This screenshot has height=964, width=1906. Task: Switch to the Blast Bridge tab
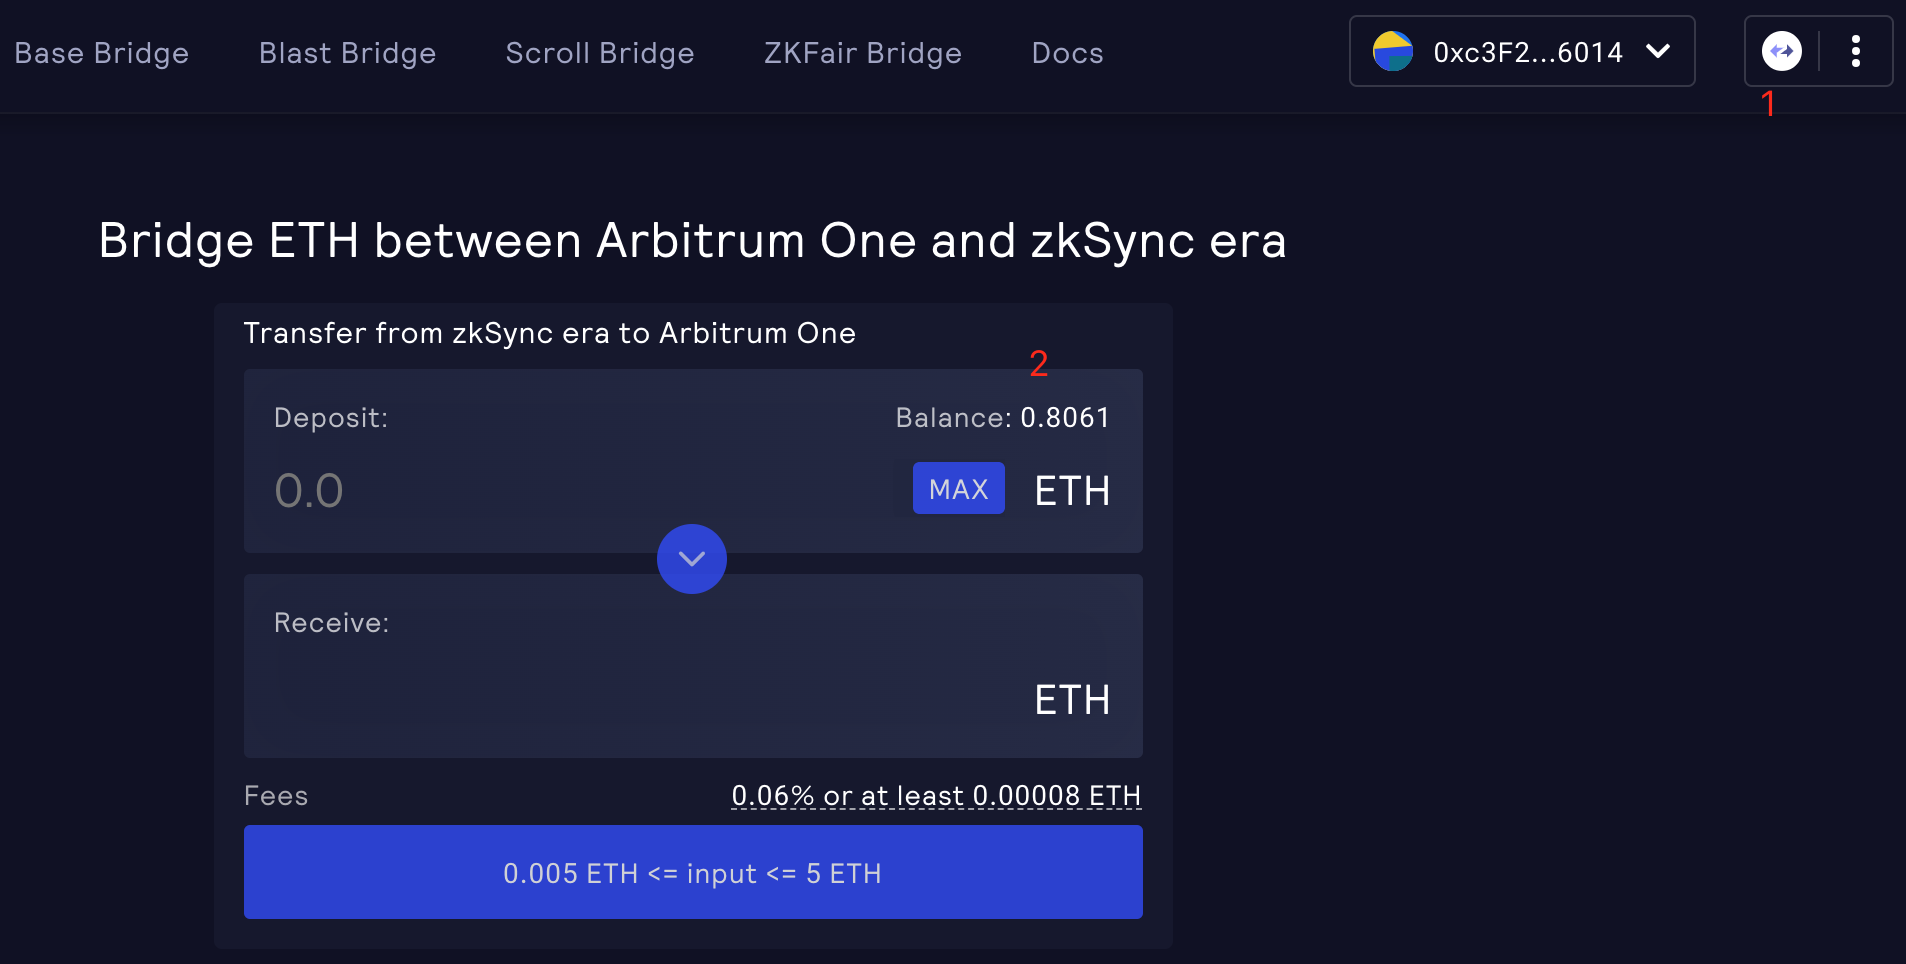coord(347,53)
